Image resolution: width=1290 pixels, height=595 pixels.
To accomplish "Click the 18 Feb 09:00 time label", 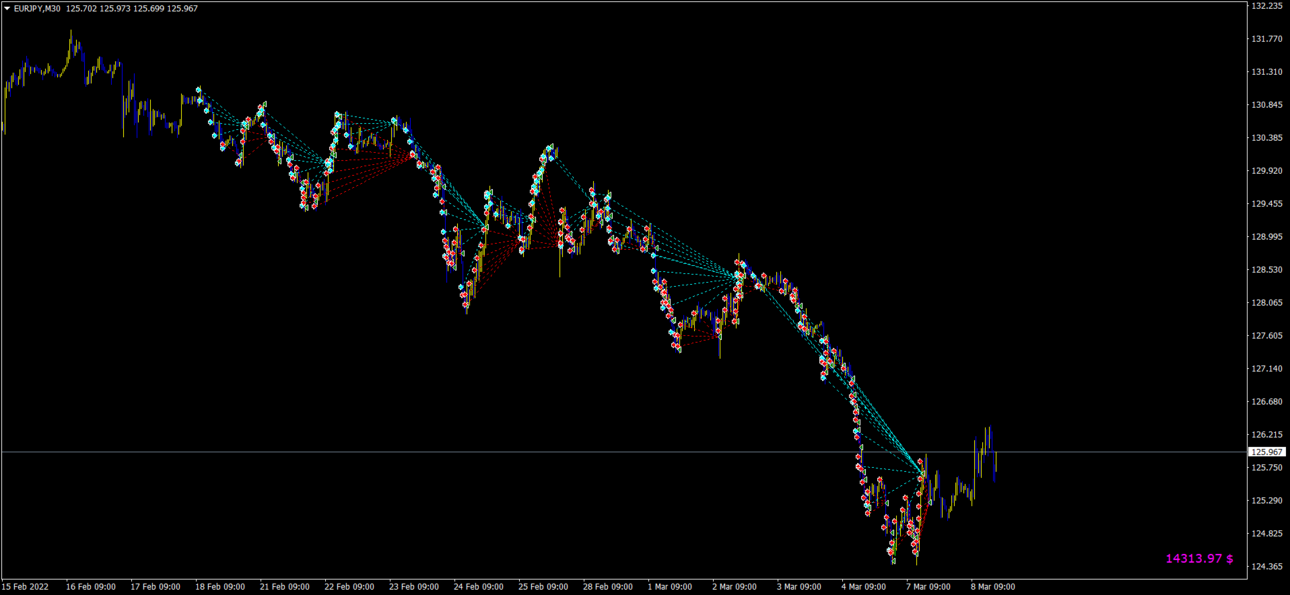I will pyautogui.click(x=220, y=587).
